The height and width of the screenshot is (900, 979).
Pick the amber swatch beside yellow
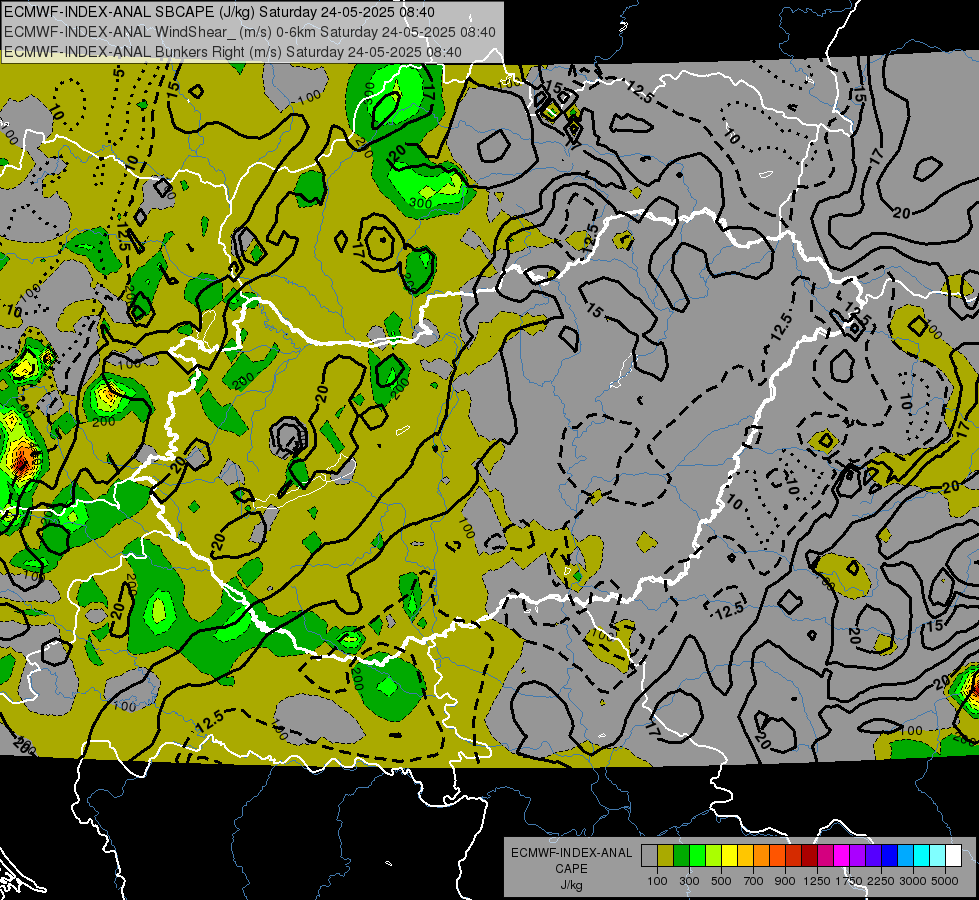[745, 856]
